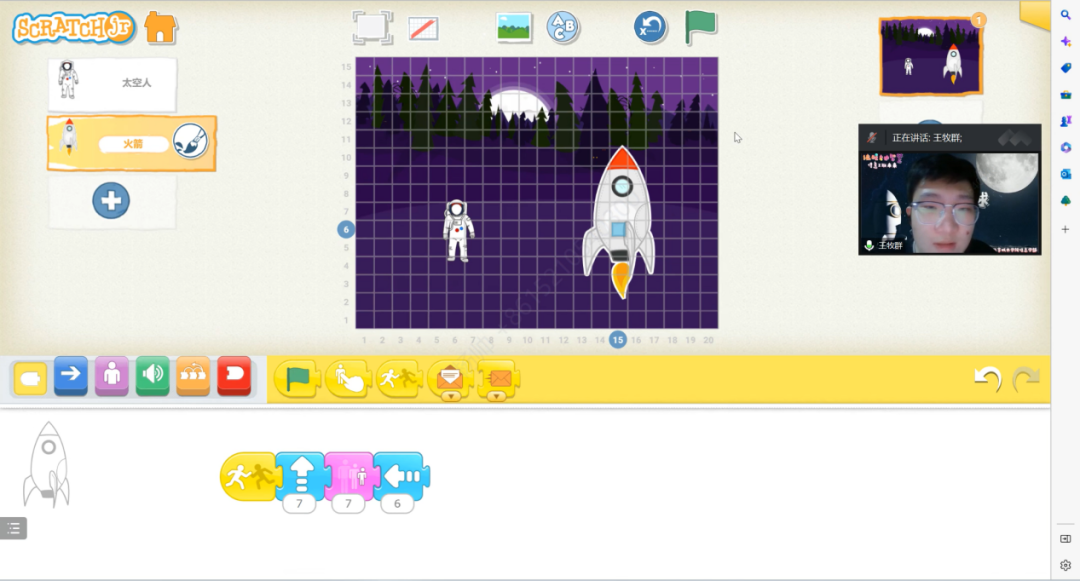Toggle the stage grid display
1080x581 pixels.
pos(424,27)
